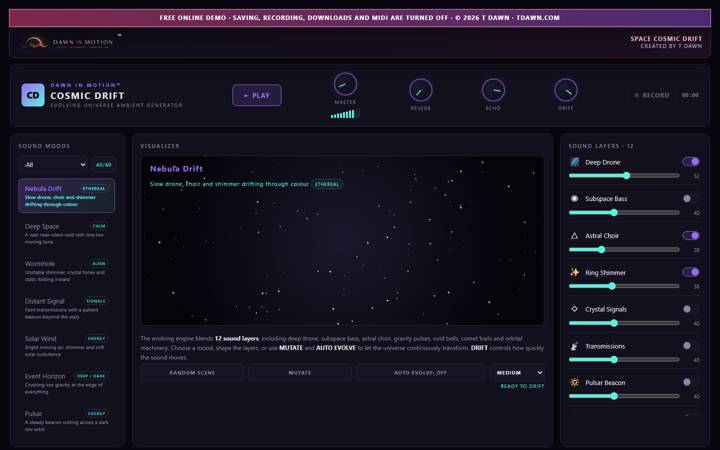This screenshot has height=450, width=720.
Task: Turn off the Deep Drone layer toggle
Action: 691,162
